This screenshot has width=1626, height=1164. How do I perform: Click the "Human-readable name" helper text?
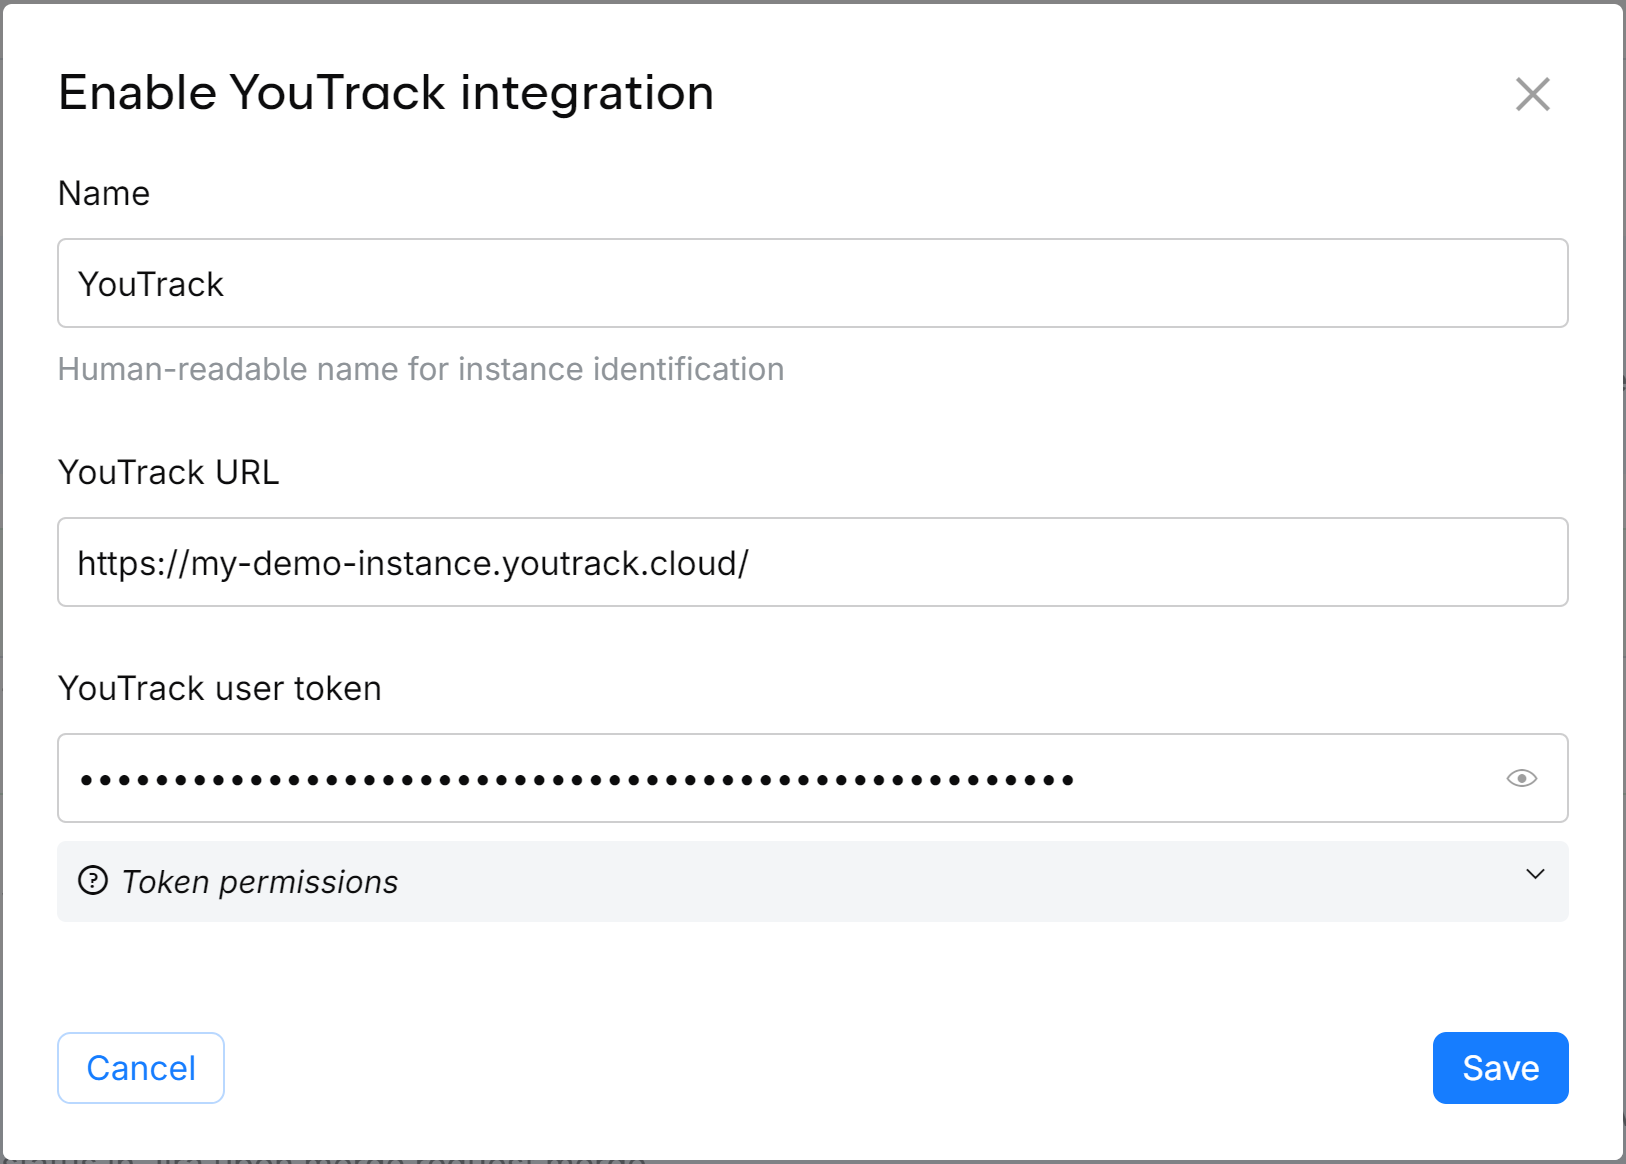[x=421, y=369]
